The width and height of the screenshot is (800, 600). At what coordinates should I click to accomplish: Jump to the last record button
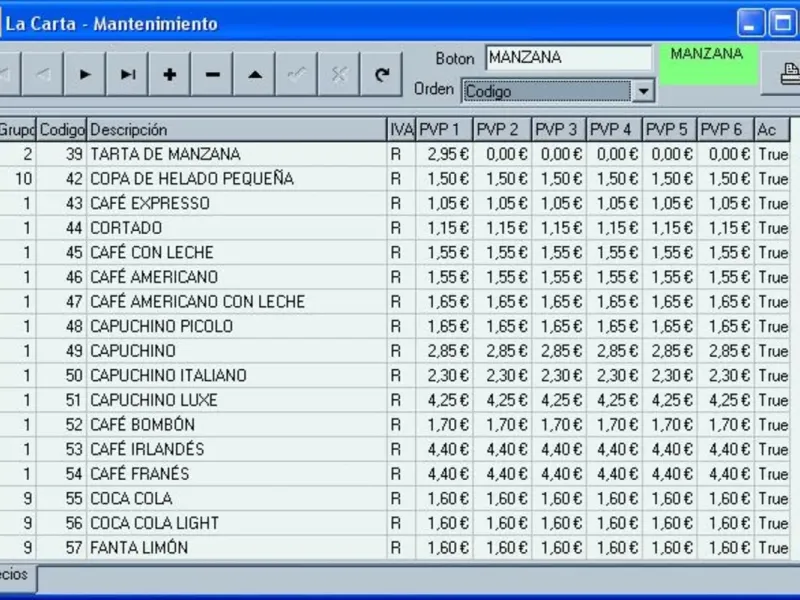point(127,74)
